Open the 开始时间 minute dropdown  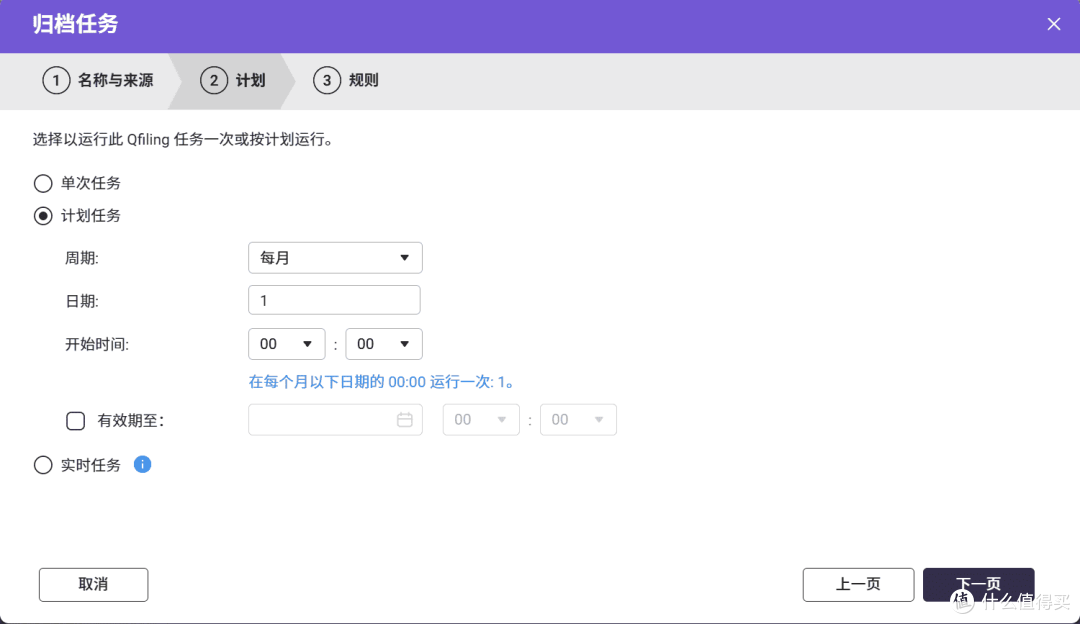click(384, 344)
